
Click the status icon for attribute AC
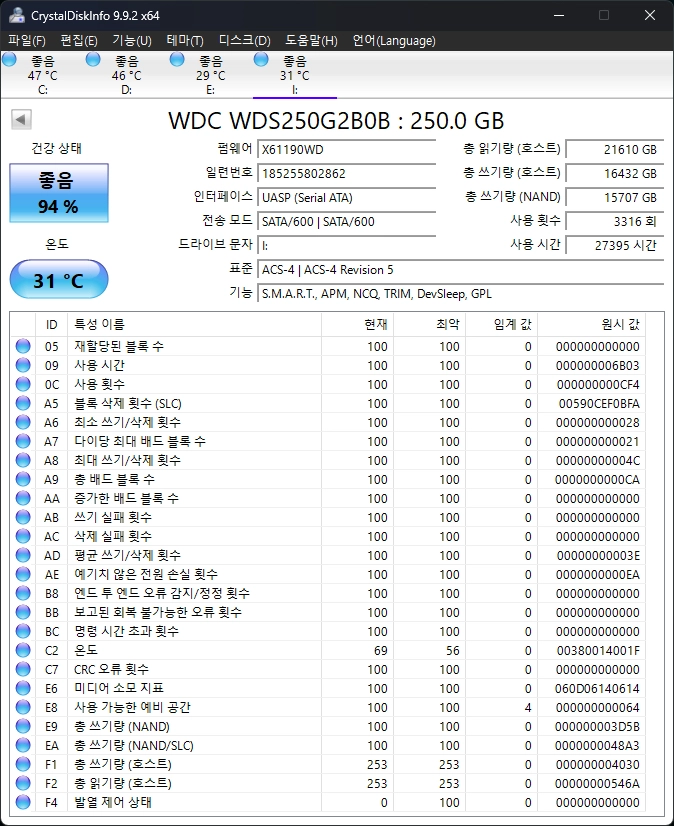coord(23,536)
